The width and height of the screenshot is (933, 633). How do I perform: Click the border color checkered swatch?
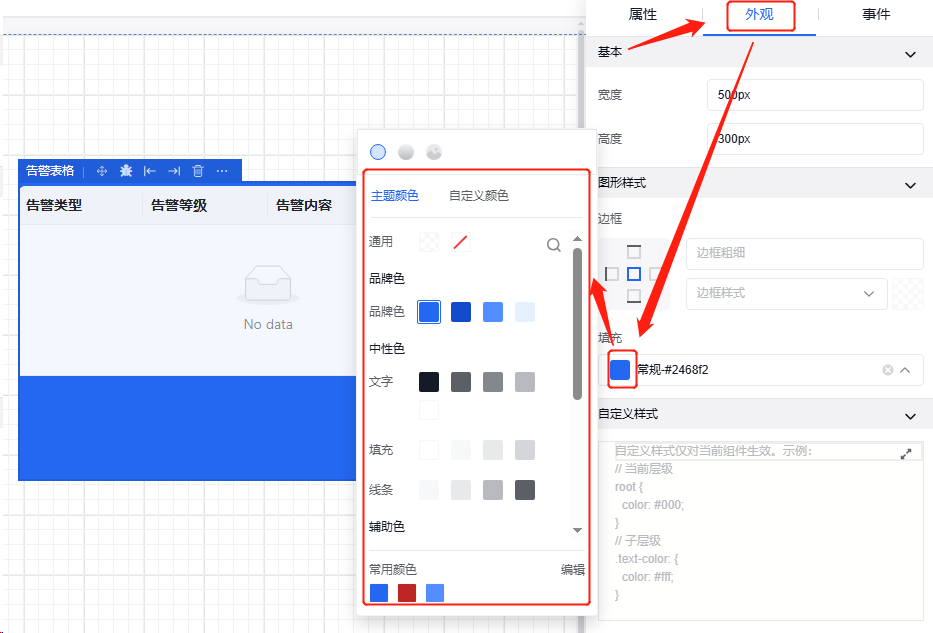click(908, 293)
